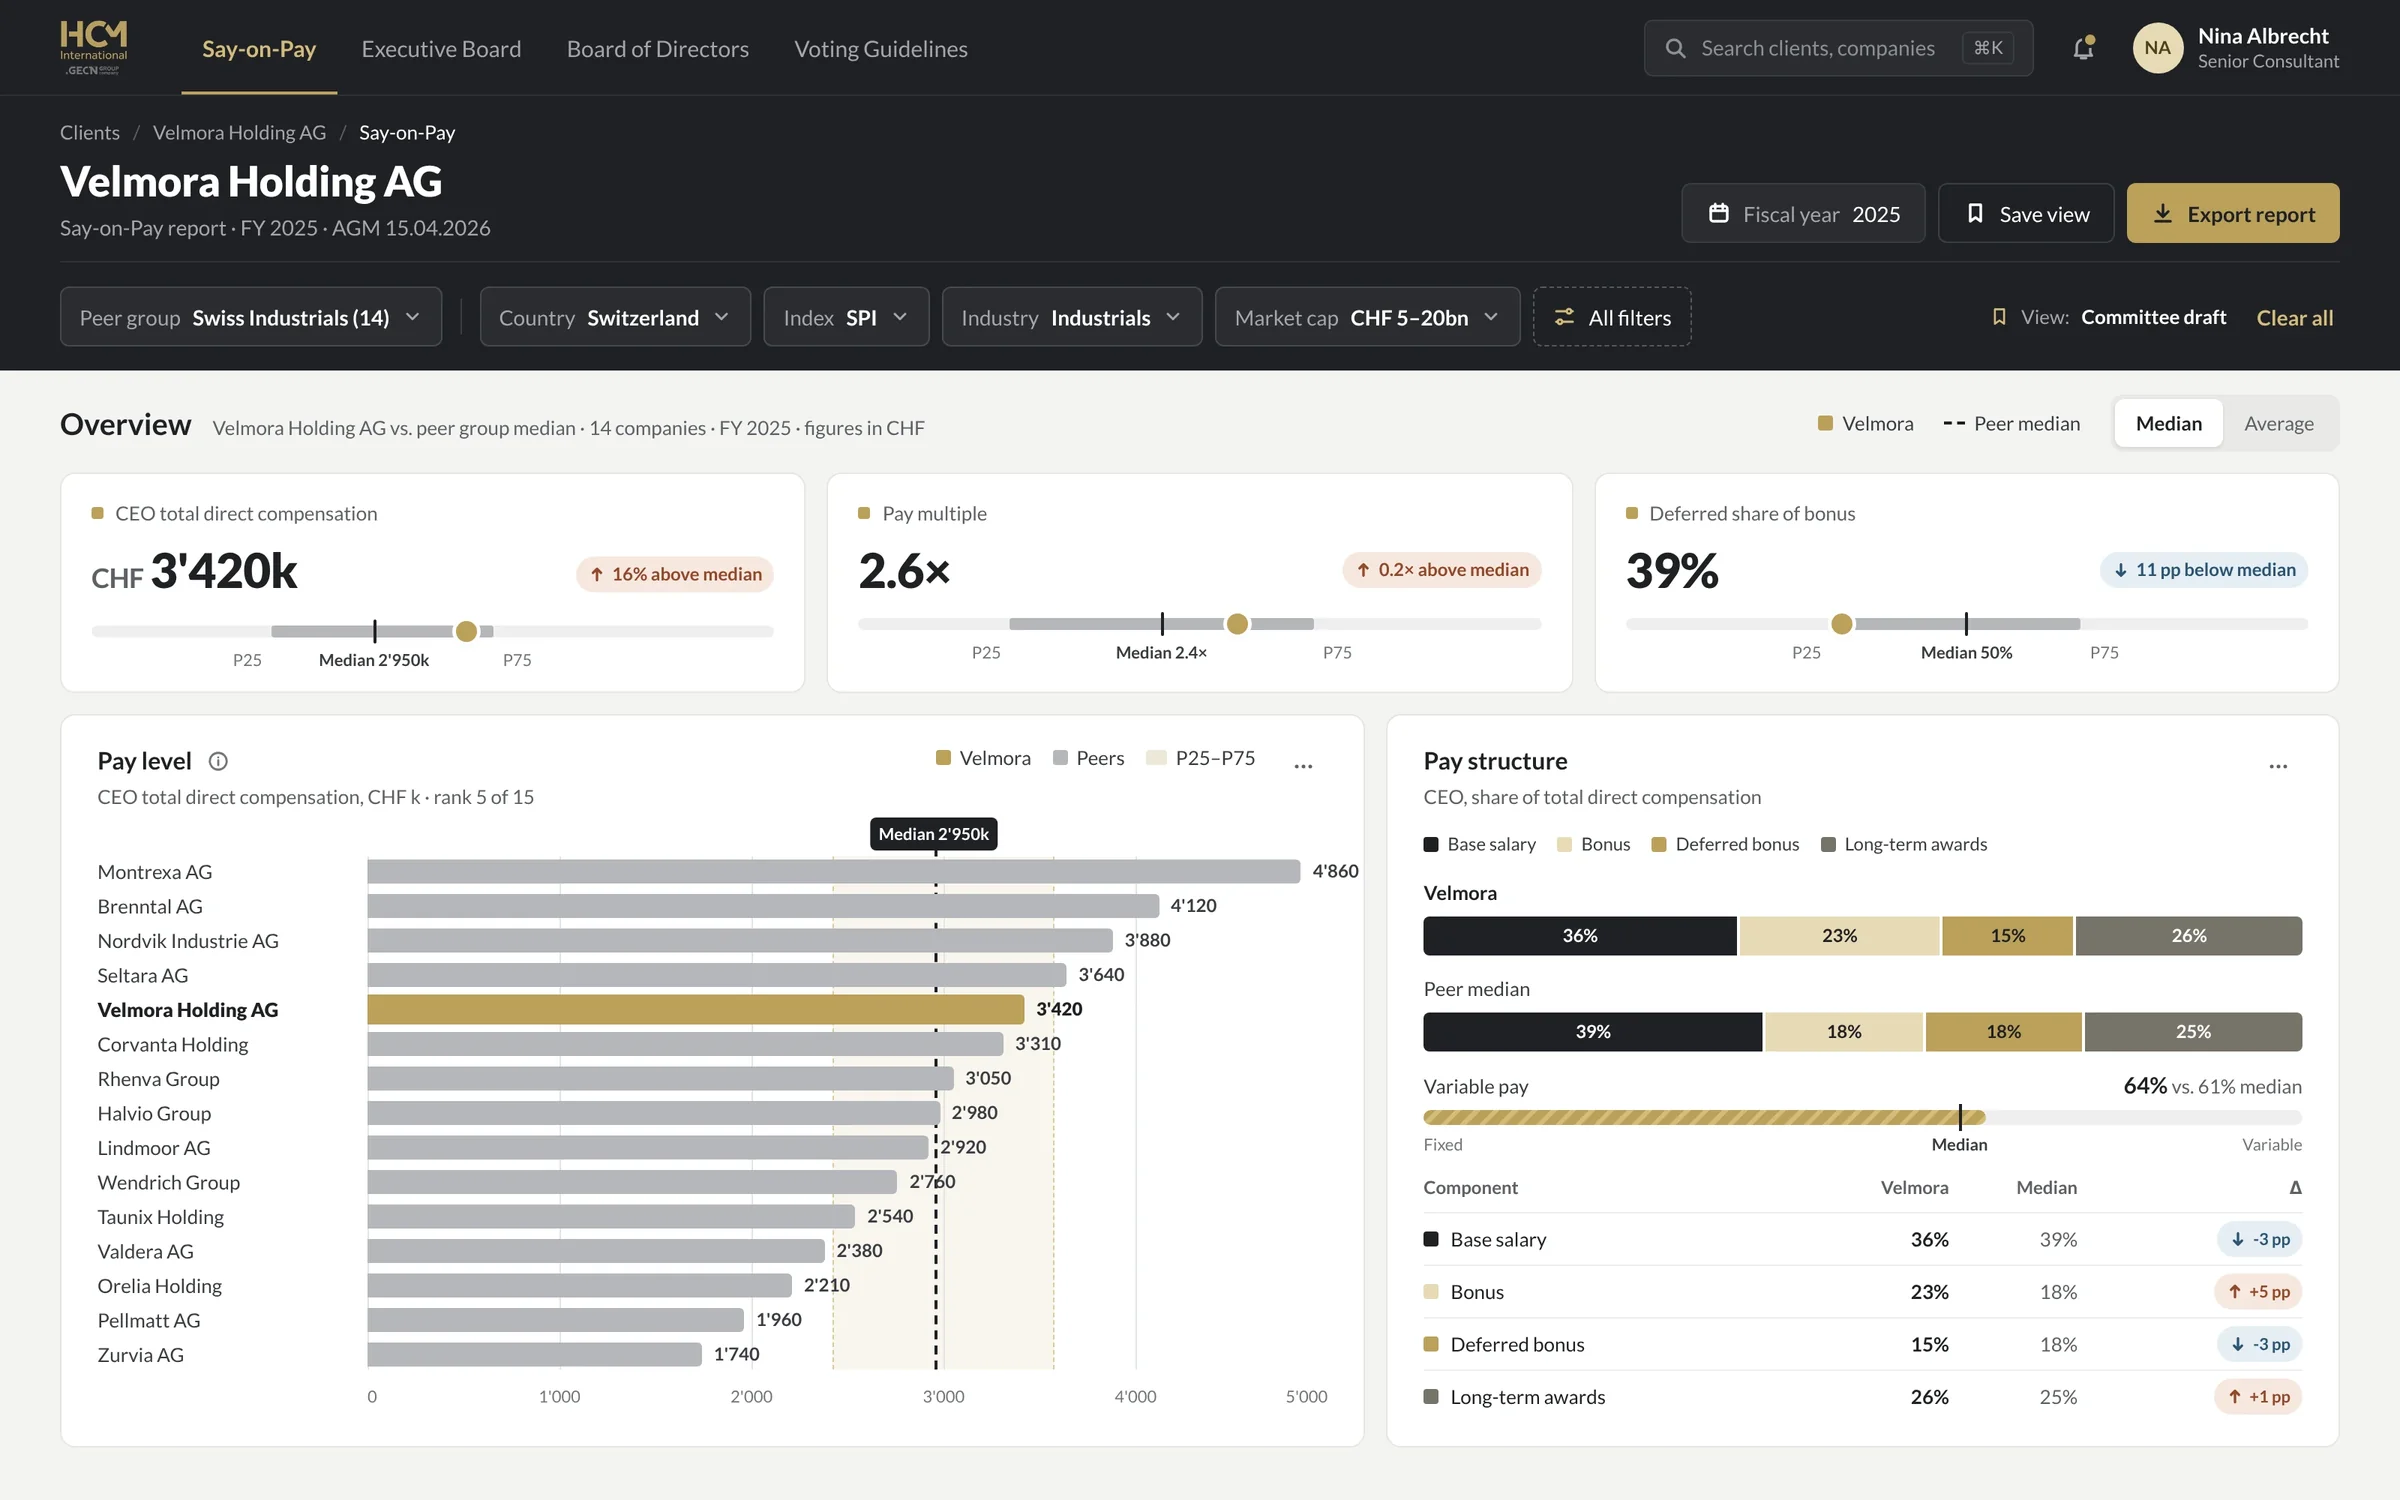Image resolution: width=2400 pixels, height=1500 pixels.
Task: Open Index SPI dropdown
Action: 846,317
